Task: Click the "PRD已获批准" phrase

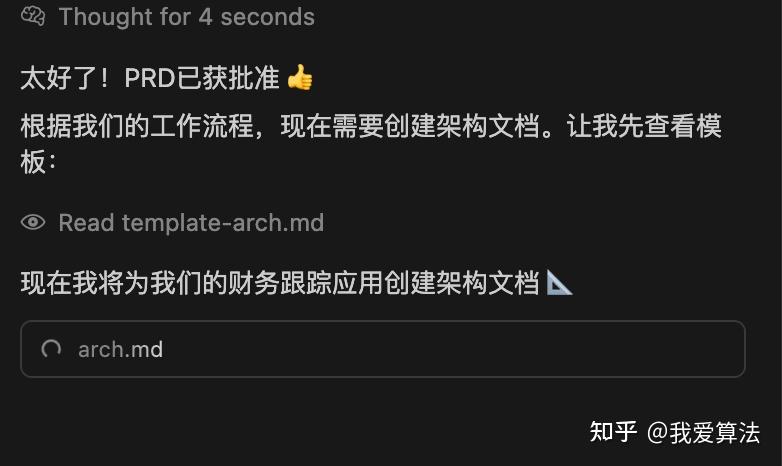Action: pos(201,78)
